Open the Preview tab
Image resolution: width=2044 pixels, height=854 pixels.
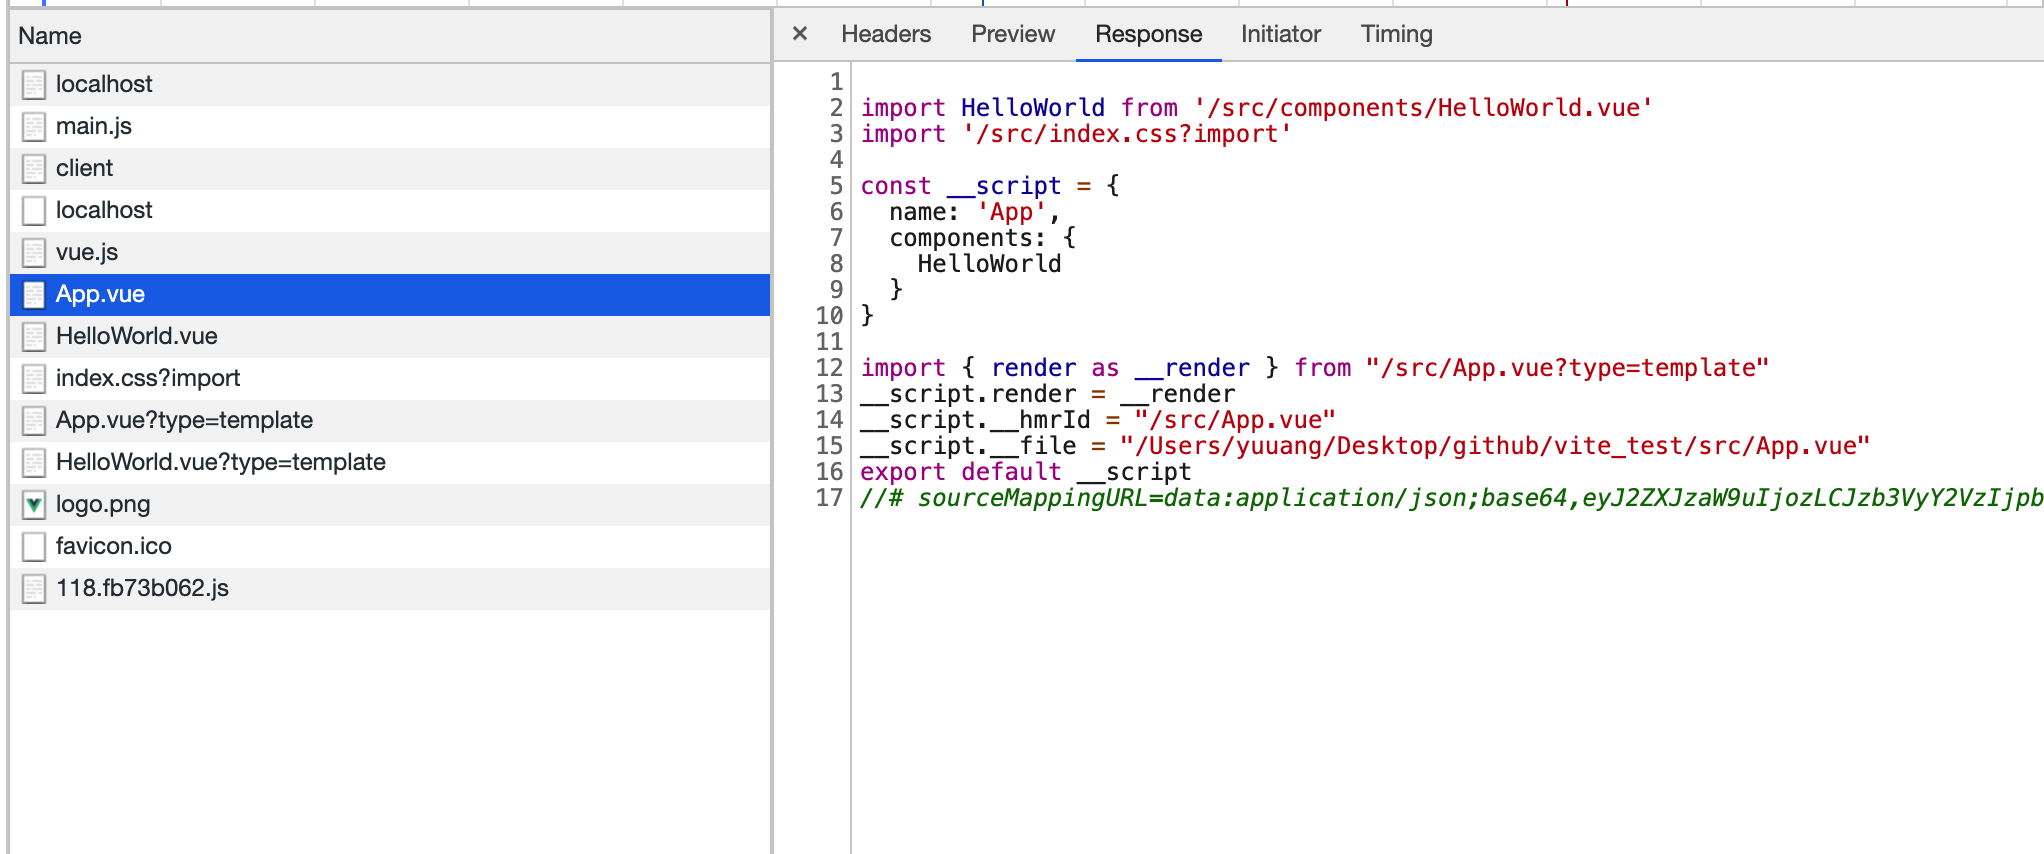click(x=1012, y=34)
